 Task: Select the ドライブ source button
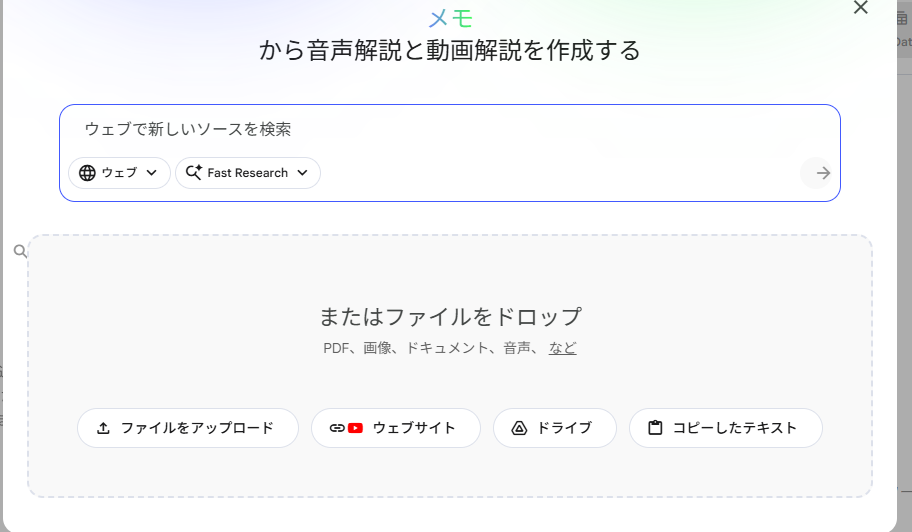(555, 428)
